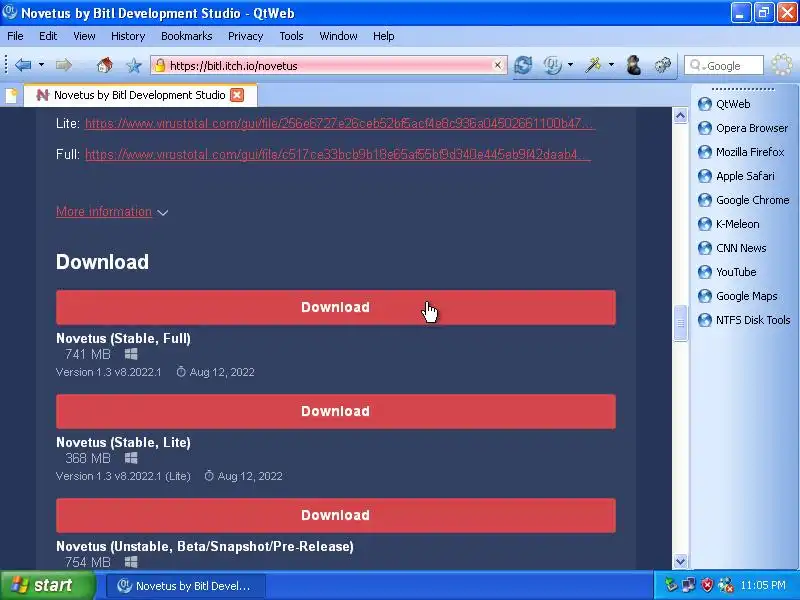Open the Tools menu

(x=291, y=36)
